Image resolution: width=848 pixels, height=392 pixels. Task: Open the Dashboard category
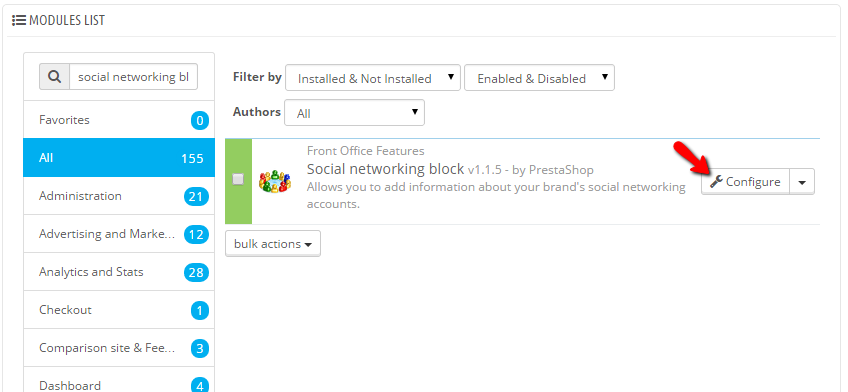pyautogui.click(x=119, y=380)
